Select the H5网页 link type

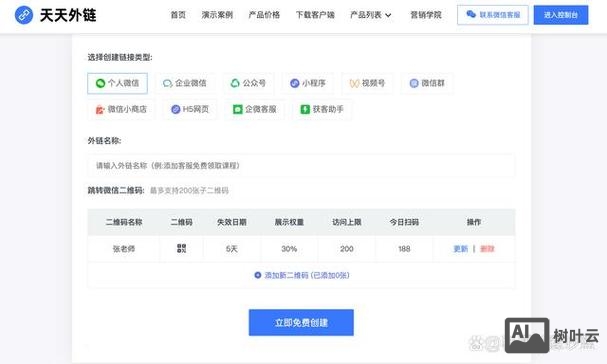tap(190, 110)
